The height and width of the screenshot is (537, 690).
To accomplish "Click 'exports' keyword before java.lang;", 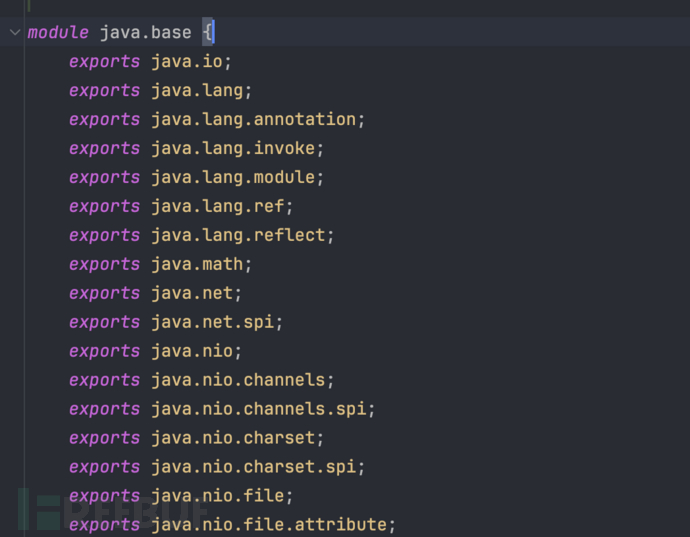I will coord(105,91).
